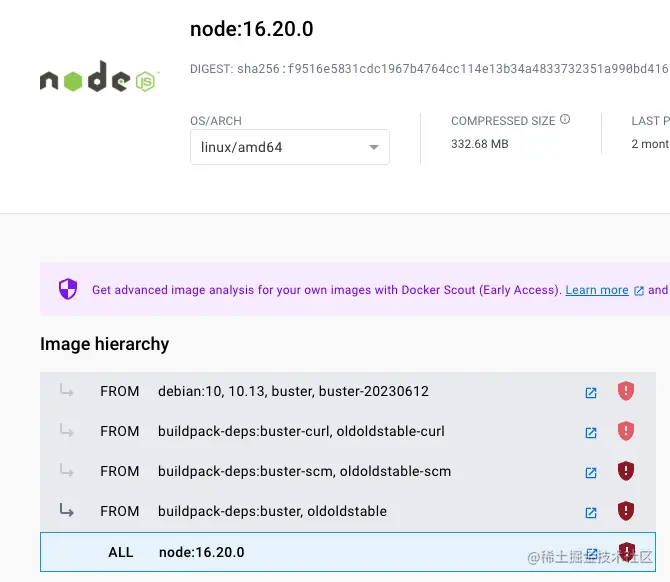Open external link for debian:10 row
Image resolution: width=670 pixels, height=582 pixels.
point(591,393)
